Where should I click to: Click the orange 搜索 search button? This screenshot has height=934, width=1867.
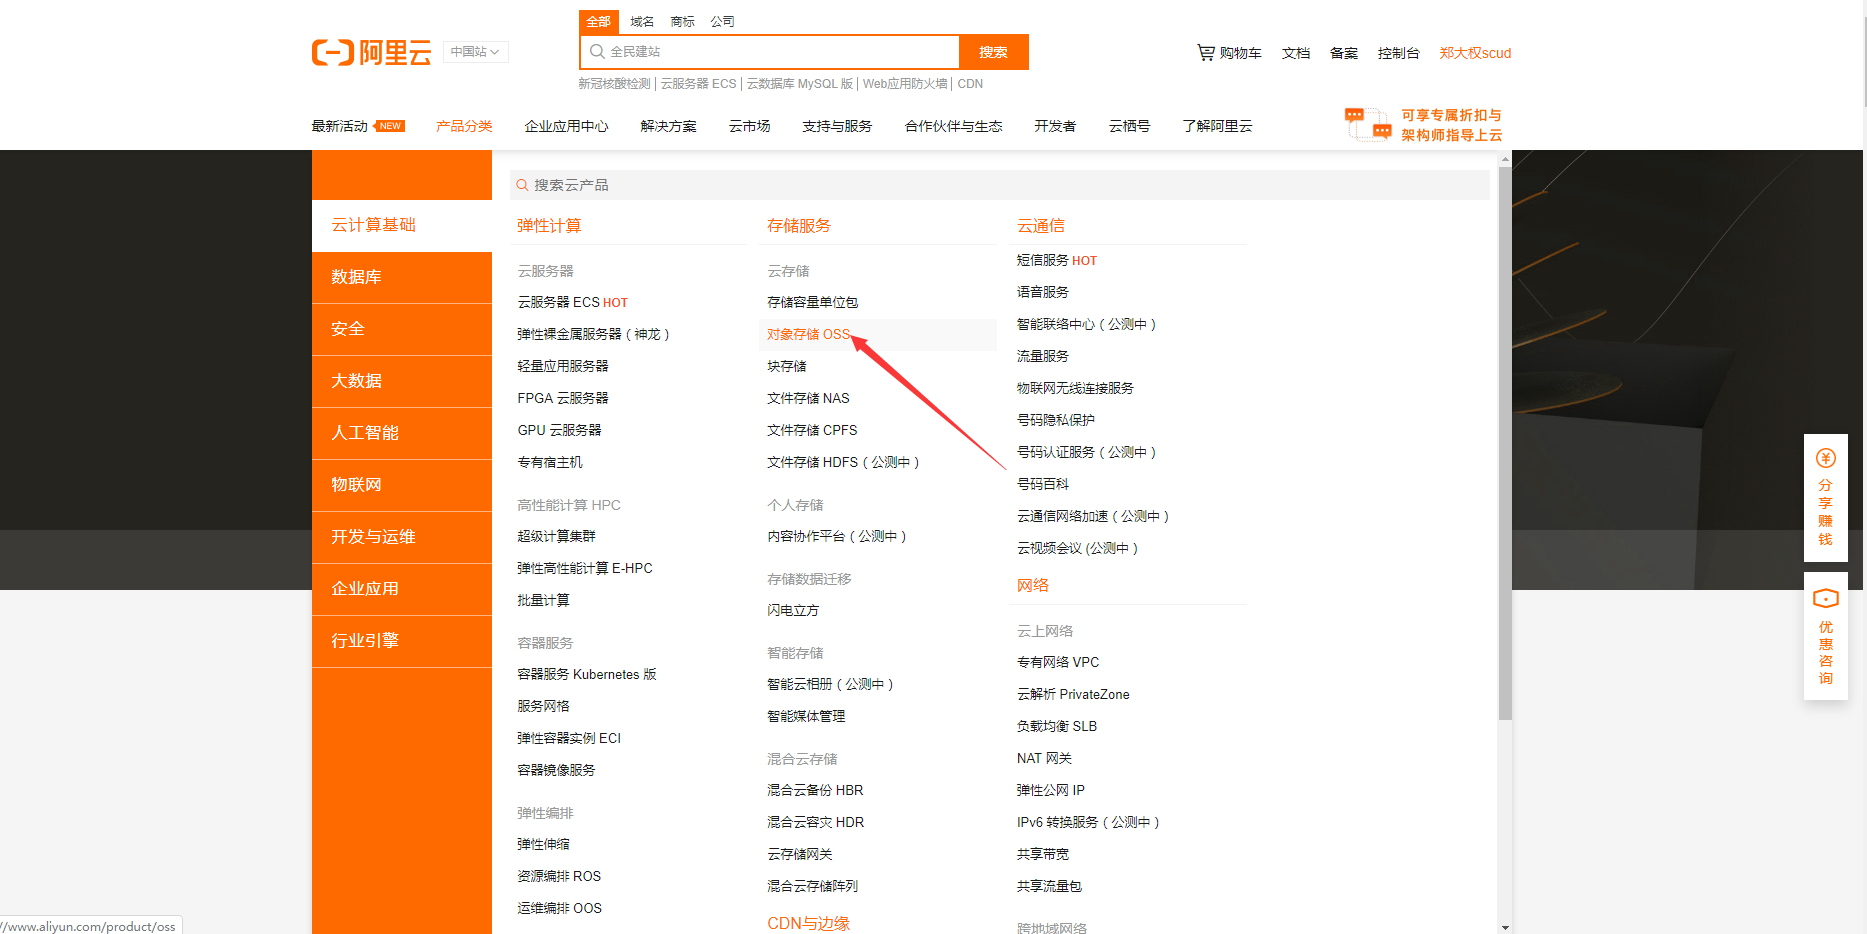point(994,51)
